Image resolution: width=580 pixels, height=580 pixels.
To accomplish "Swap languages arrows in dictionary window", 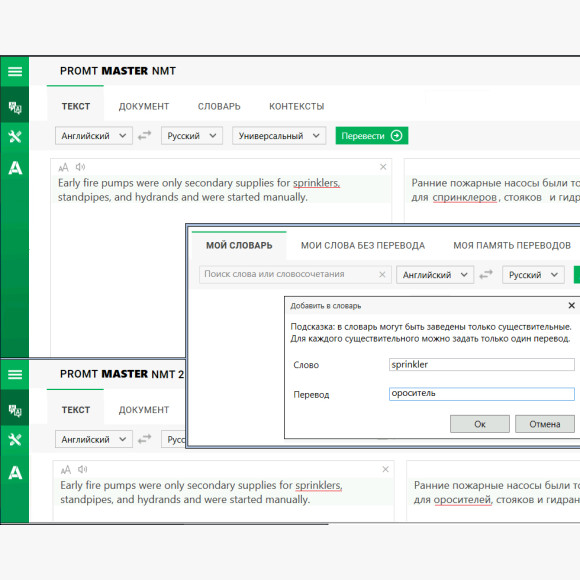I will tap(486, 274).
